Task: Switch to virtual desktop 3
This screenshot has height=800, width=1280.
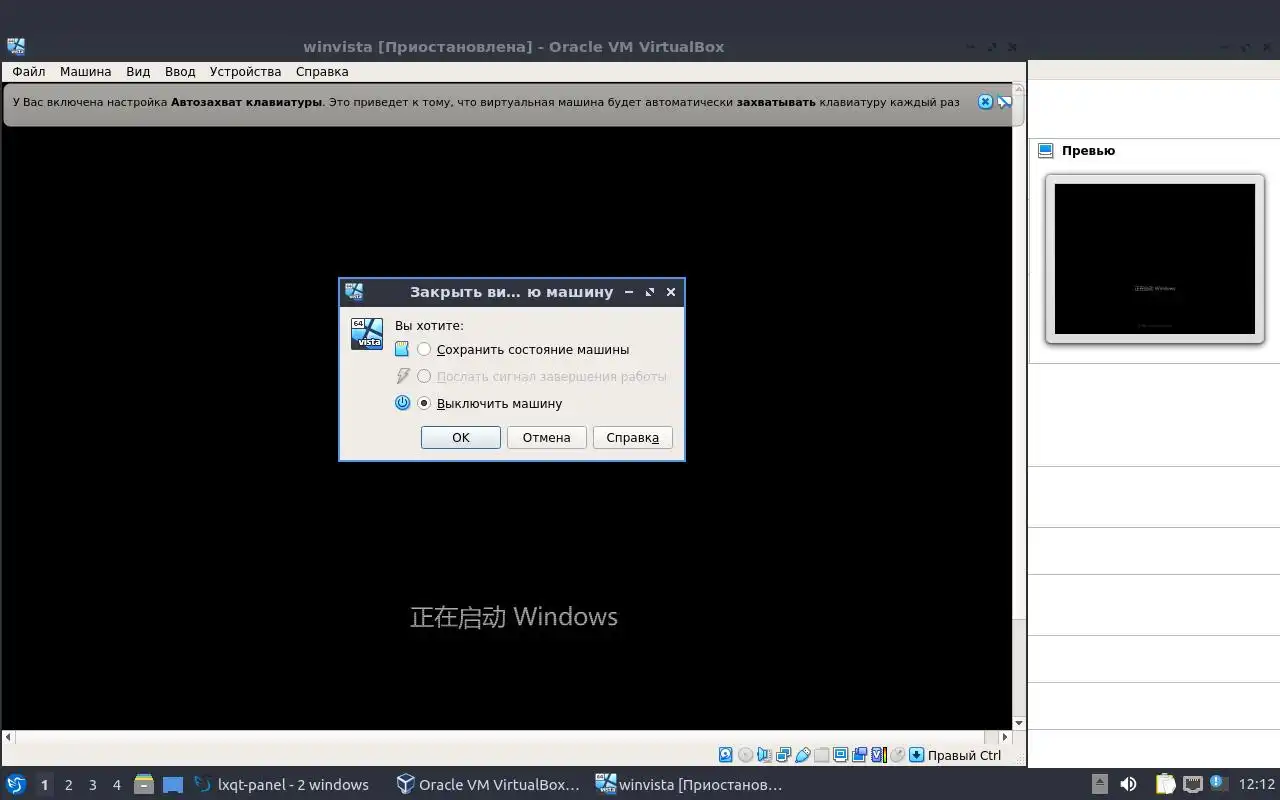Action: point(92,785)
